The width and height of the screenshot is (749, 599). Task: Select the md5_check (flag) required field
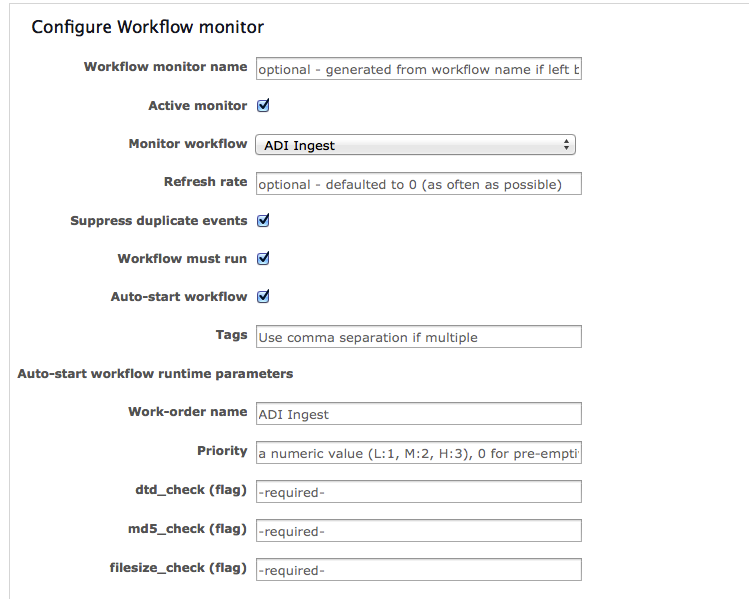[418, 531]
